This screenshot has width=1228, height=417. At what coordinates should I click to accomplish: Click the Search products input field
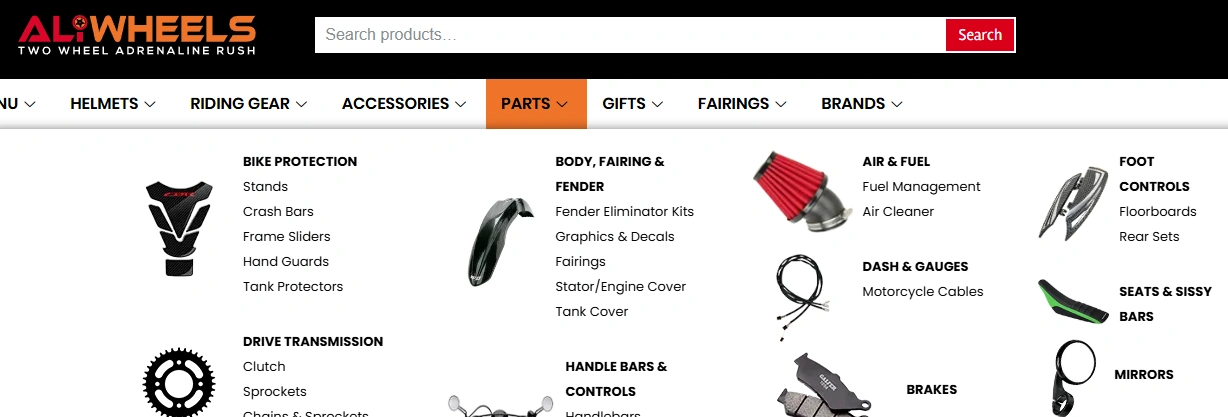tap(630, 35)
